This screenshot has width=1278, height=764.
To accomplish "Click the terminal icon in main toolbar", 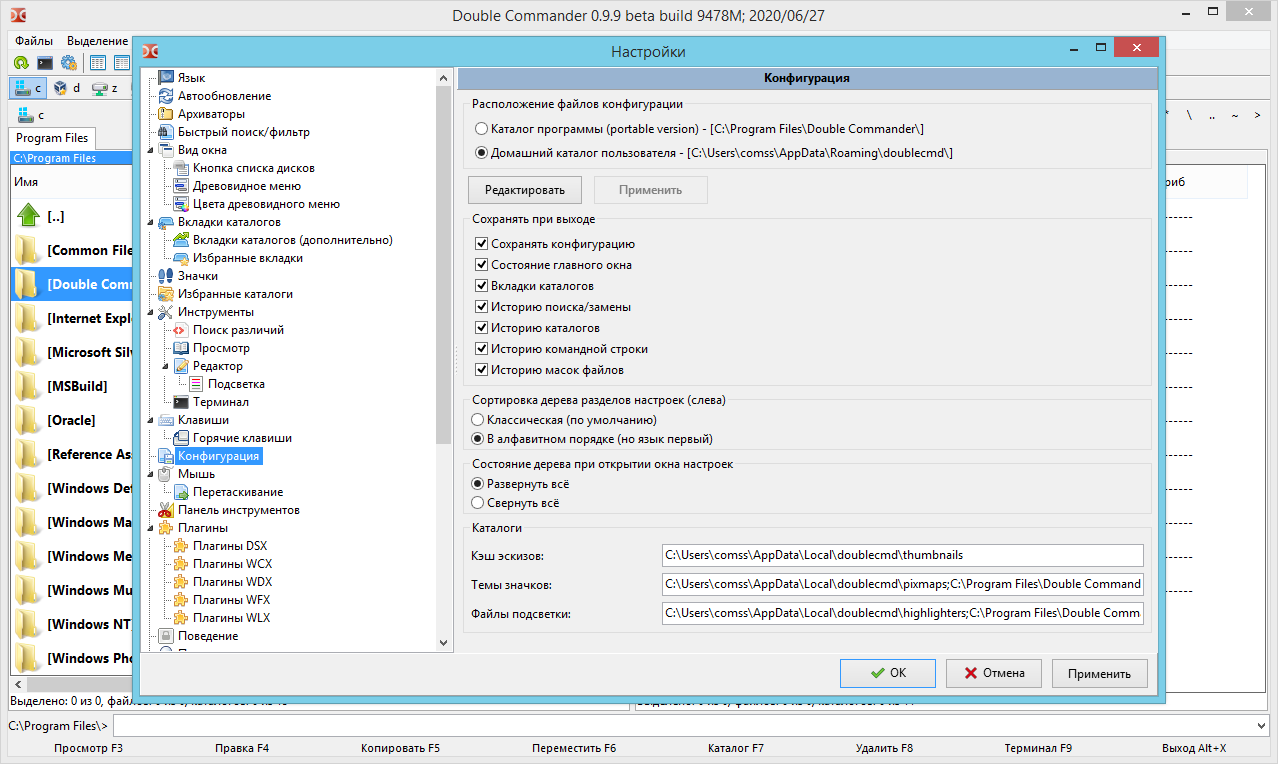I will (x=45, y=63).
